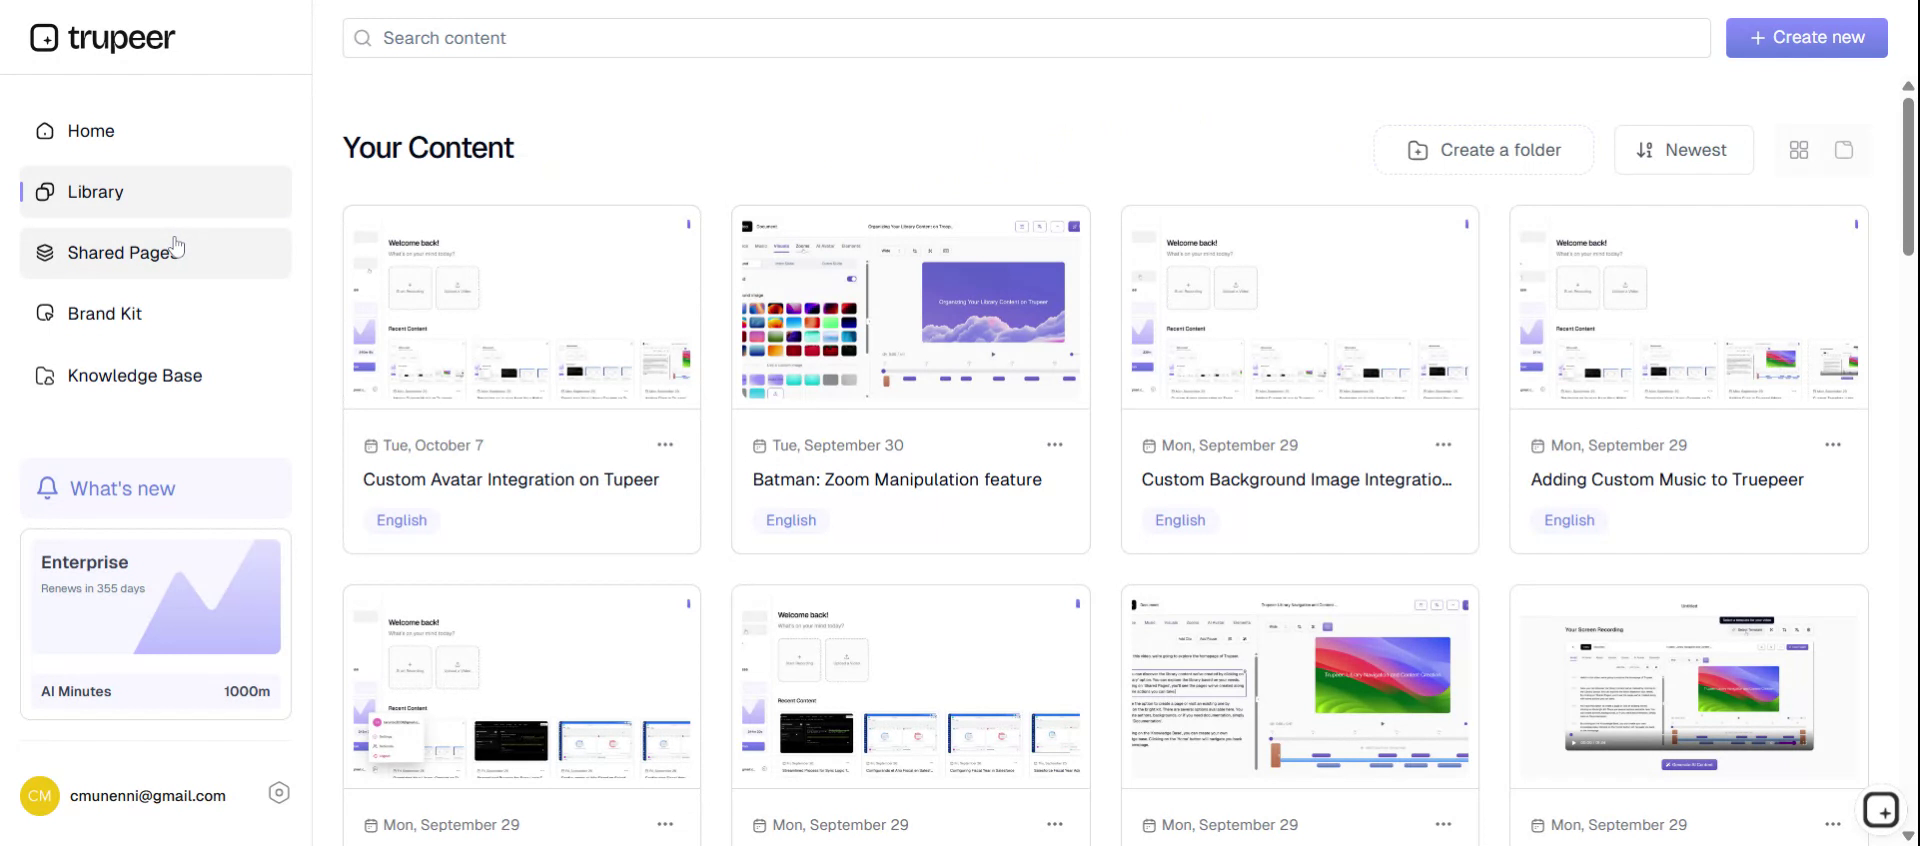Image resolution: width=1920 pixels, height=846 pixels.
Task: Click the cmunenni@gmail.com account label
Action: click(148, 796)
